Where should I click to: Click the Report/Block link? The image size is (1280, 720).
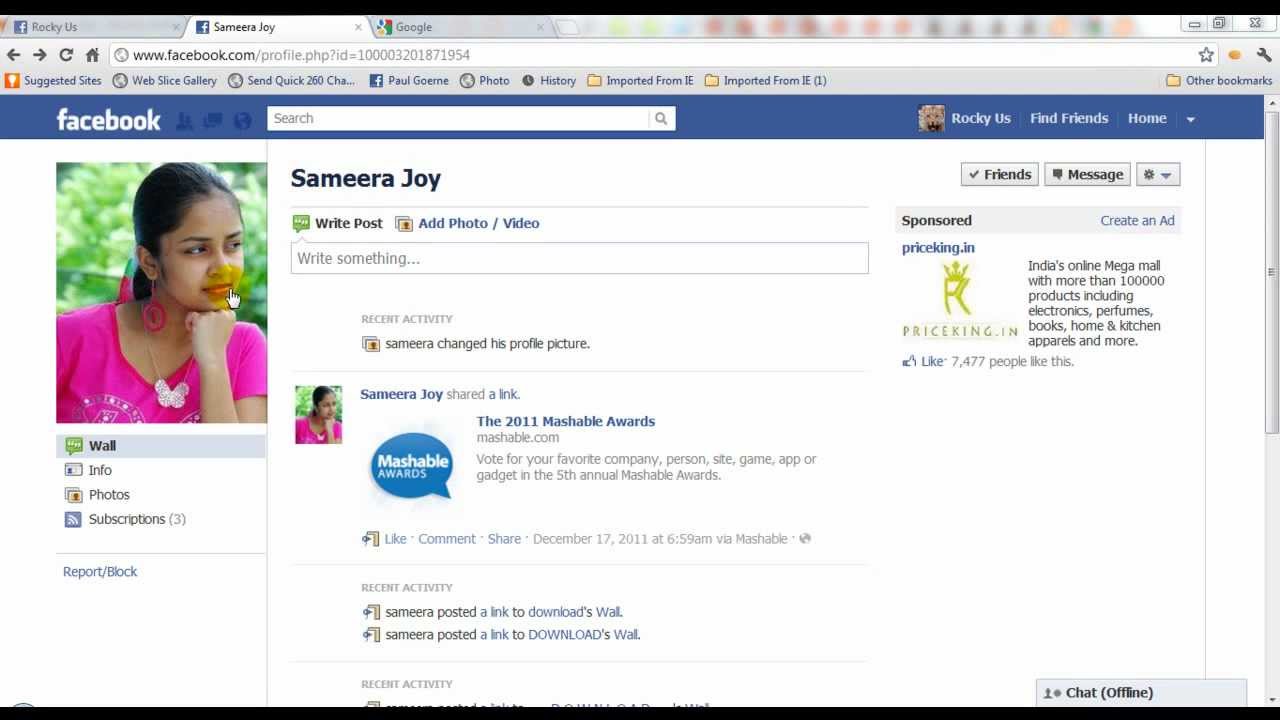pos(100,572)
